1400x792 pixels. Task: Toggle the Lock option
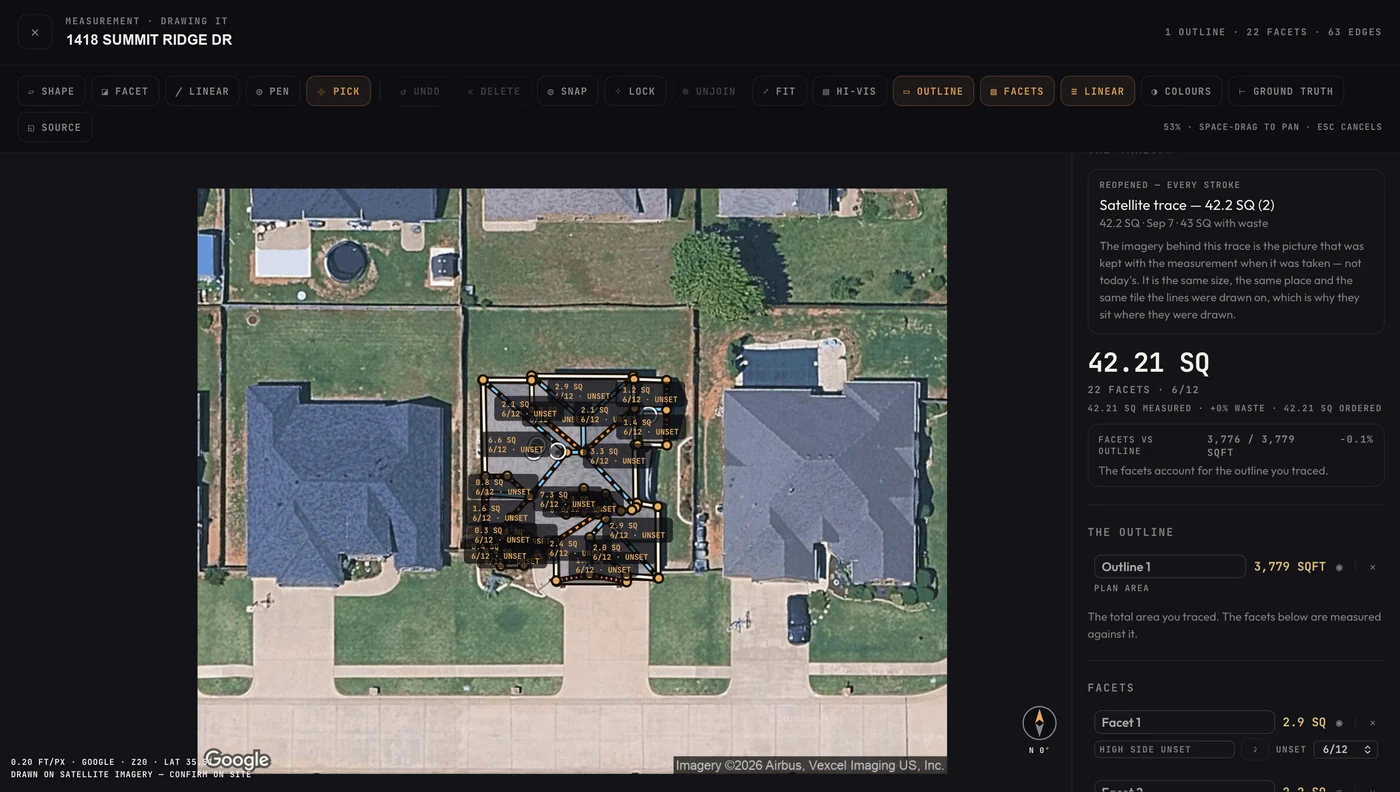pos(635,91)
